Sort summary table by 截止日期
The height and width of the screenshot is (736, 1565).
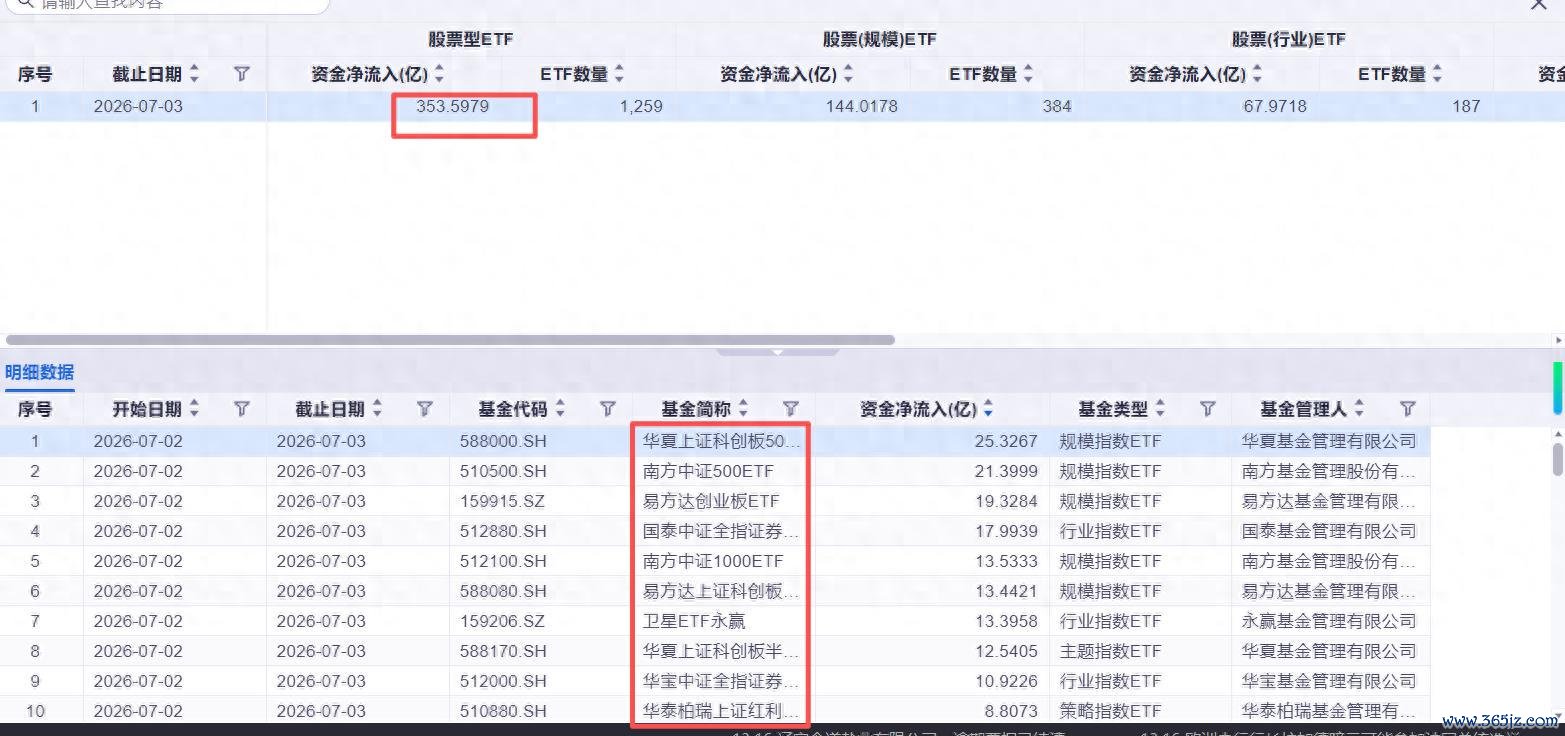(x=194, y=74)
